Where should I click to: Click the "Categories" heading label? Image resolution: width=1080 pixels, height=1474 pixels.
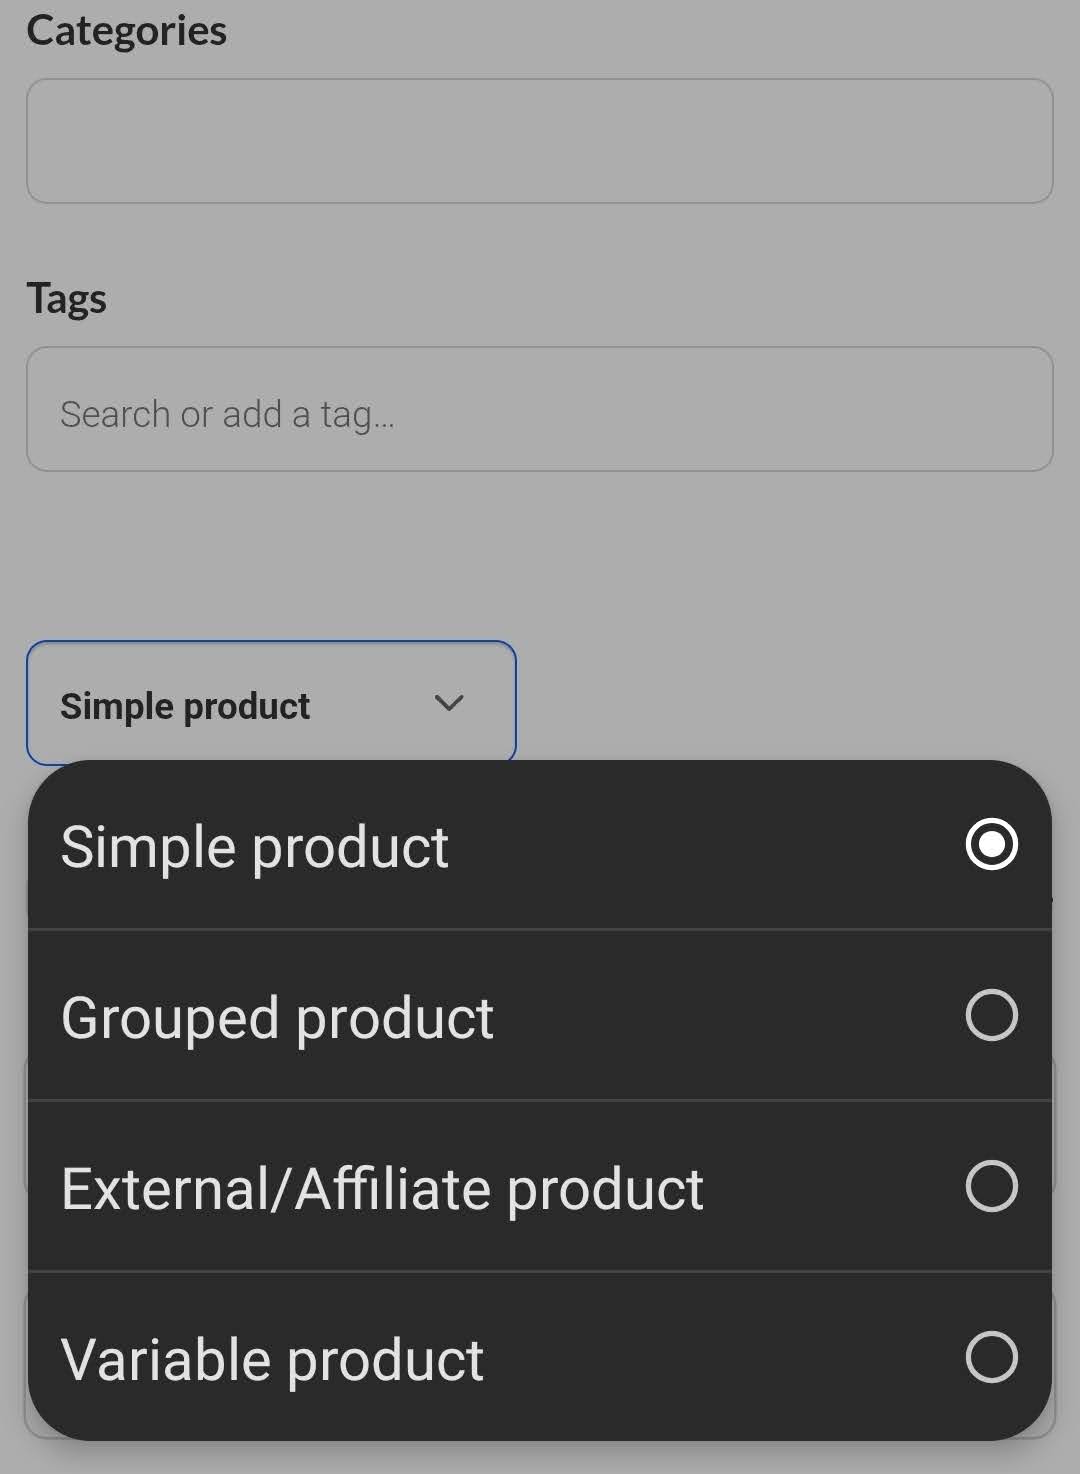[x=126, y=31]
